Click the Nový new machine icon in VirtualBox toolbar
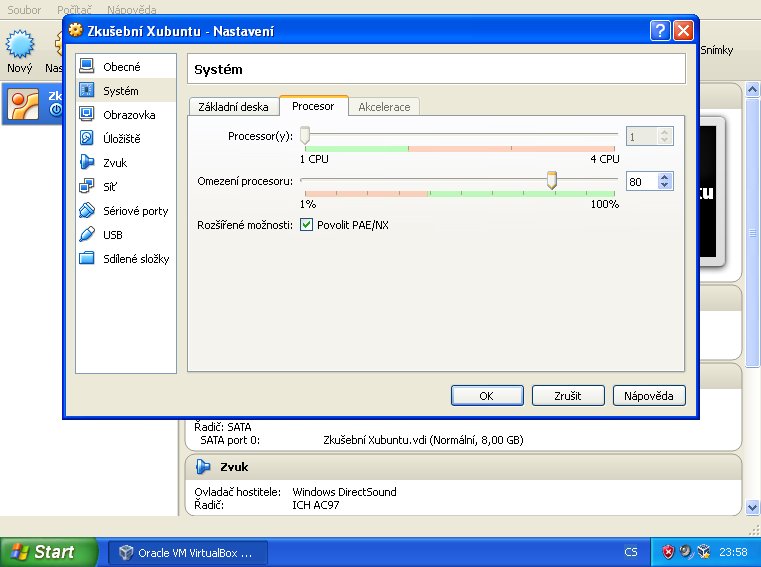 20,44
